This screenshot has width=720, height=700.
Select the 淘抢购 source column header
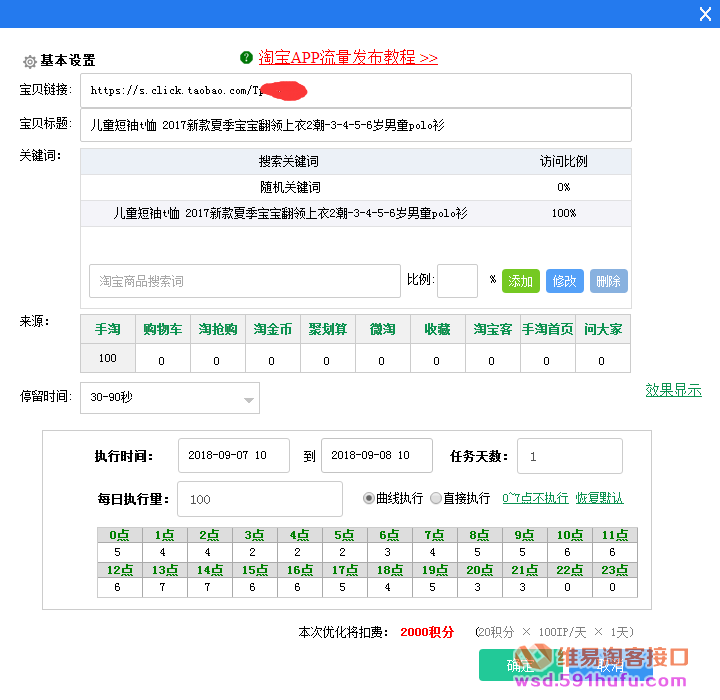point(218,329)
